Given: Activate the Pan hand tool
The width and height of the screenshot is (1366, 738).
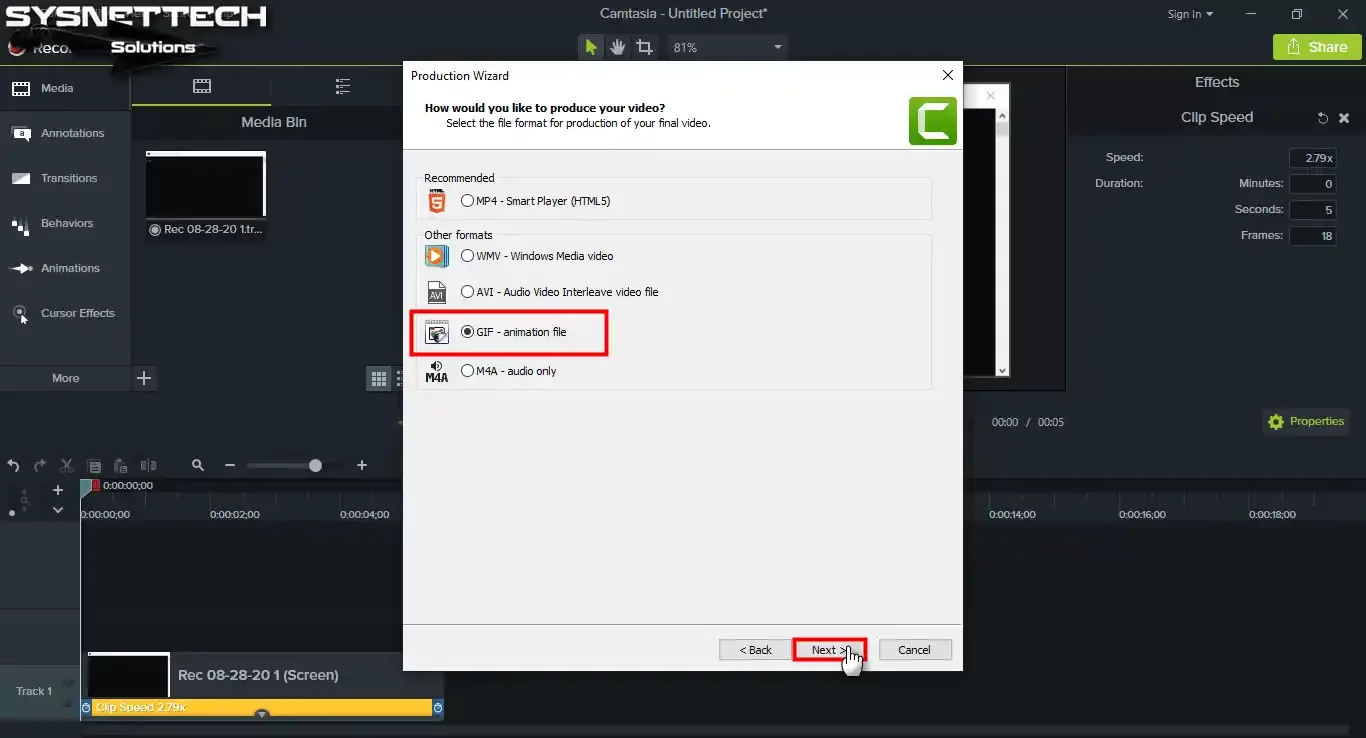Looking at the screenshot, I should (617, 47).
